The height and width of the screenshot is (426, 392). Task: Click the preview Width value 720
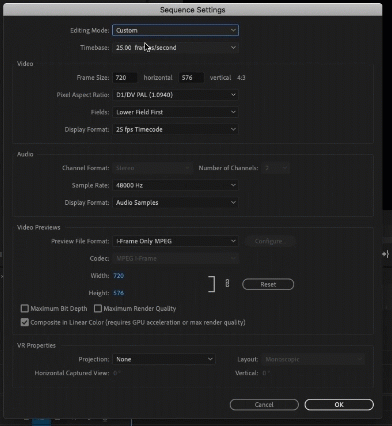tap(119, 276)
